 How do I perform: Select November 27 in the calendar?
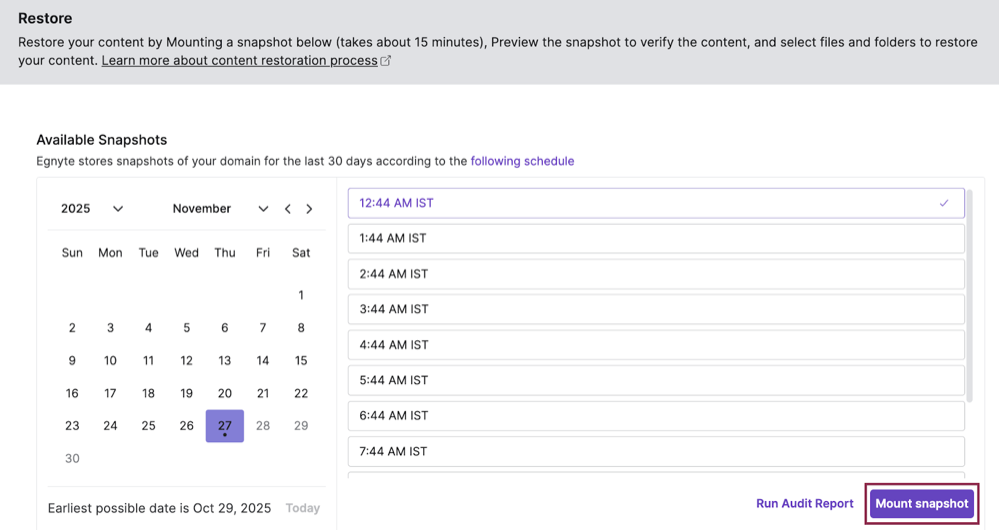225,426
